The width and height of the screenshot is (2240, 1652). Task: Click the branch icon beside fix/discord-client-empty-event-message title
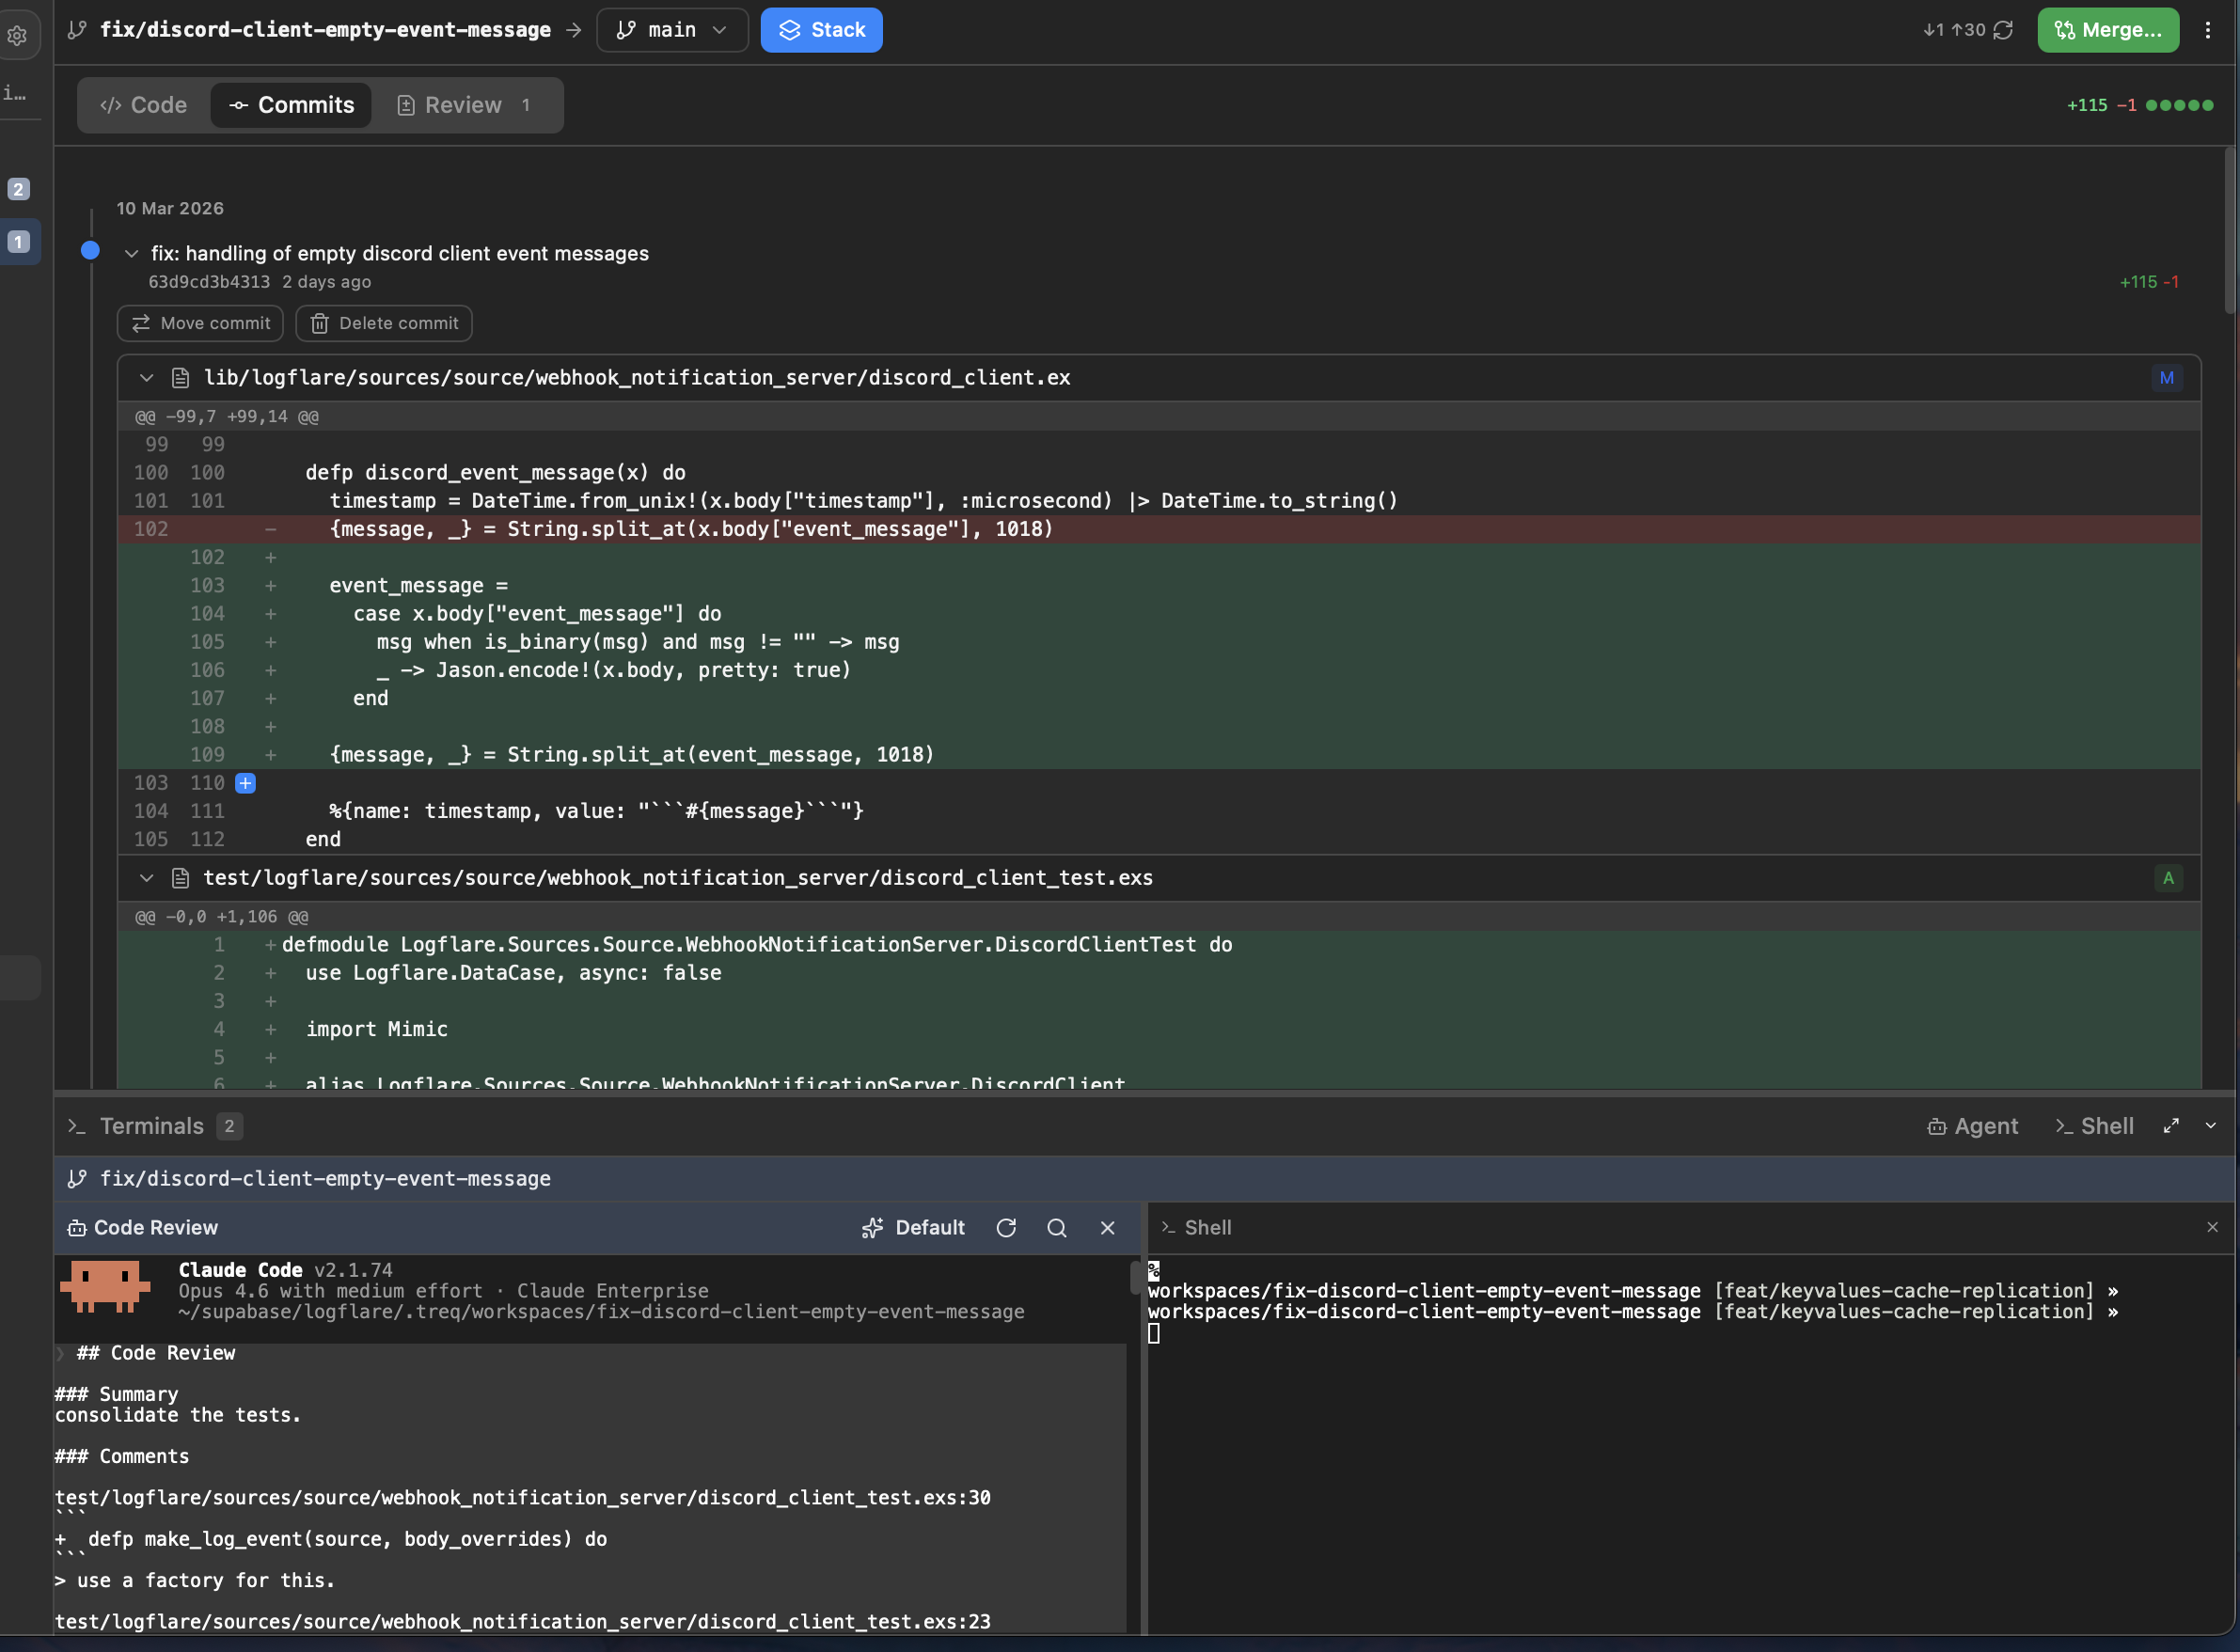(77, 30)
